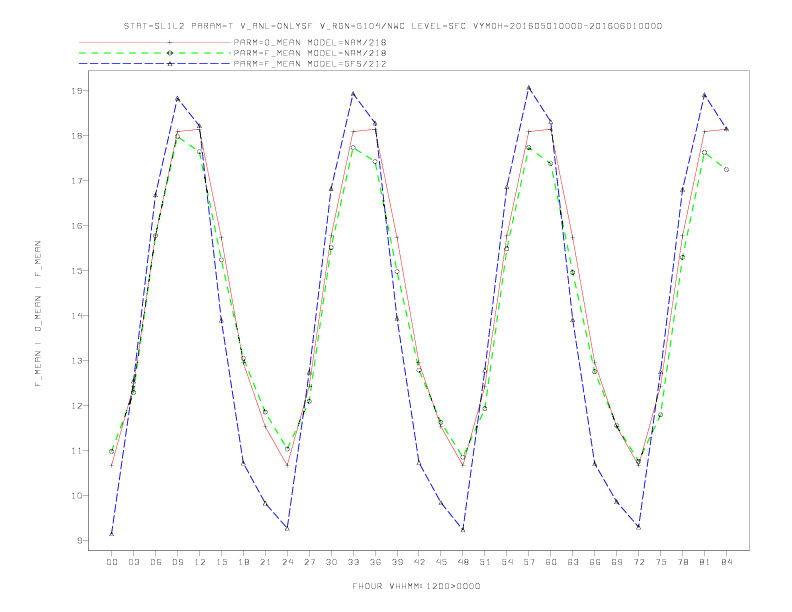This screenshot has width=792, height=612.
Task: Click x-axis tick label 57
Action: click(x=529, y=562)
